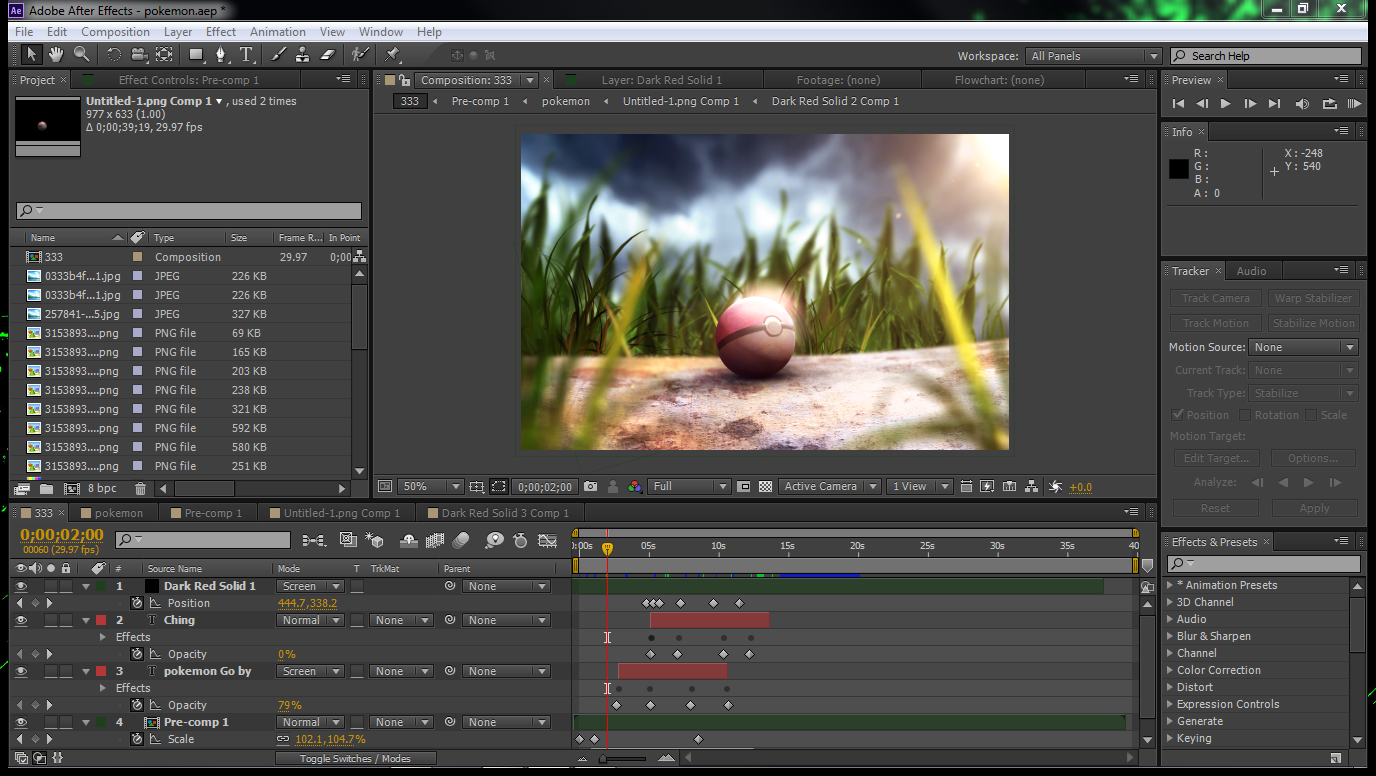
Task: Click the trash icon in Project panel
Action: click(x=140, y=489)
